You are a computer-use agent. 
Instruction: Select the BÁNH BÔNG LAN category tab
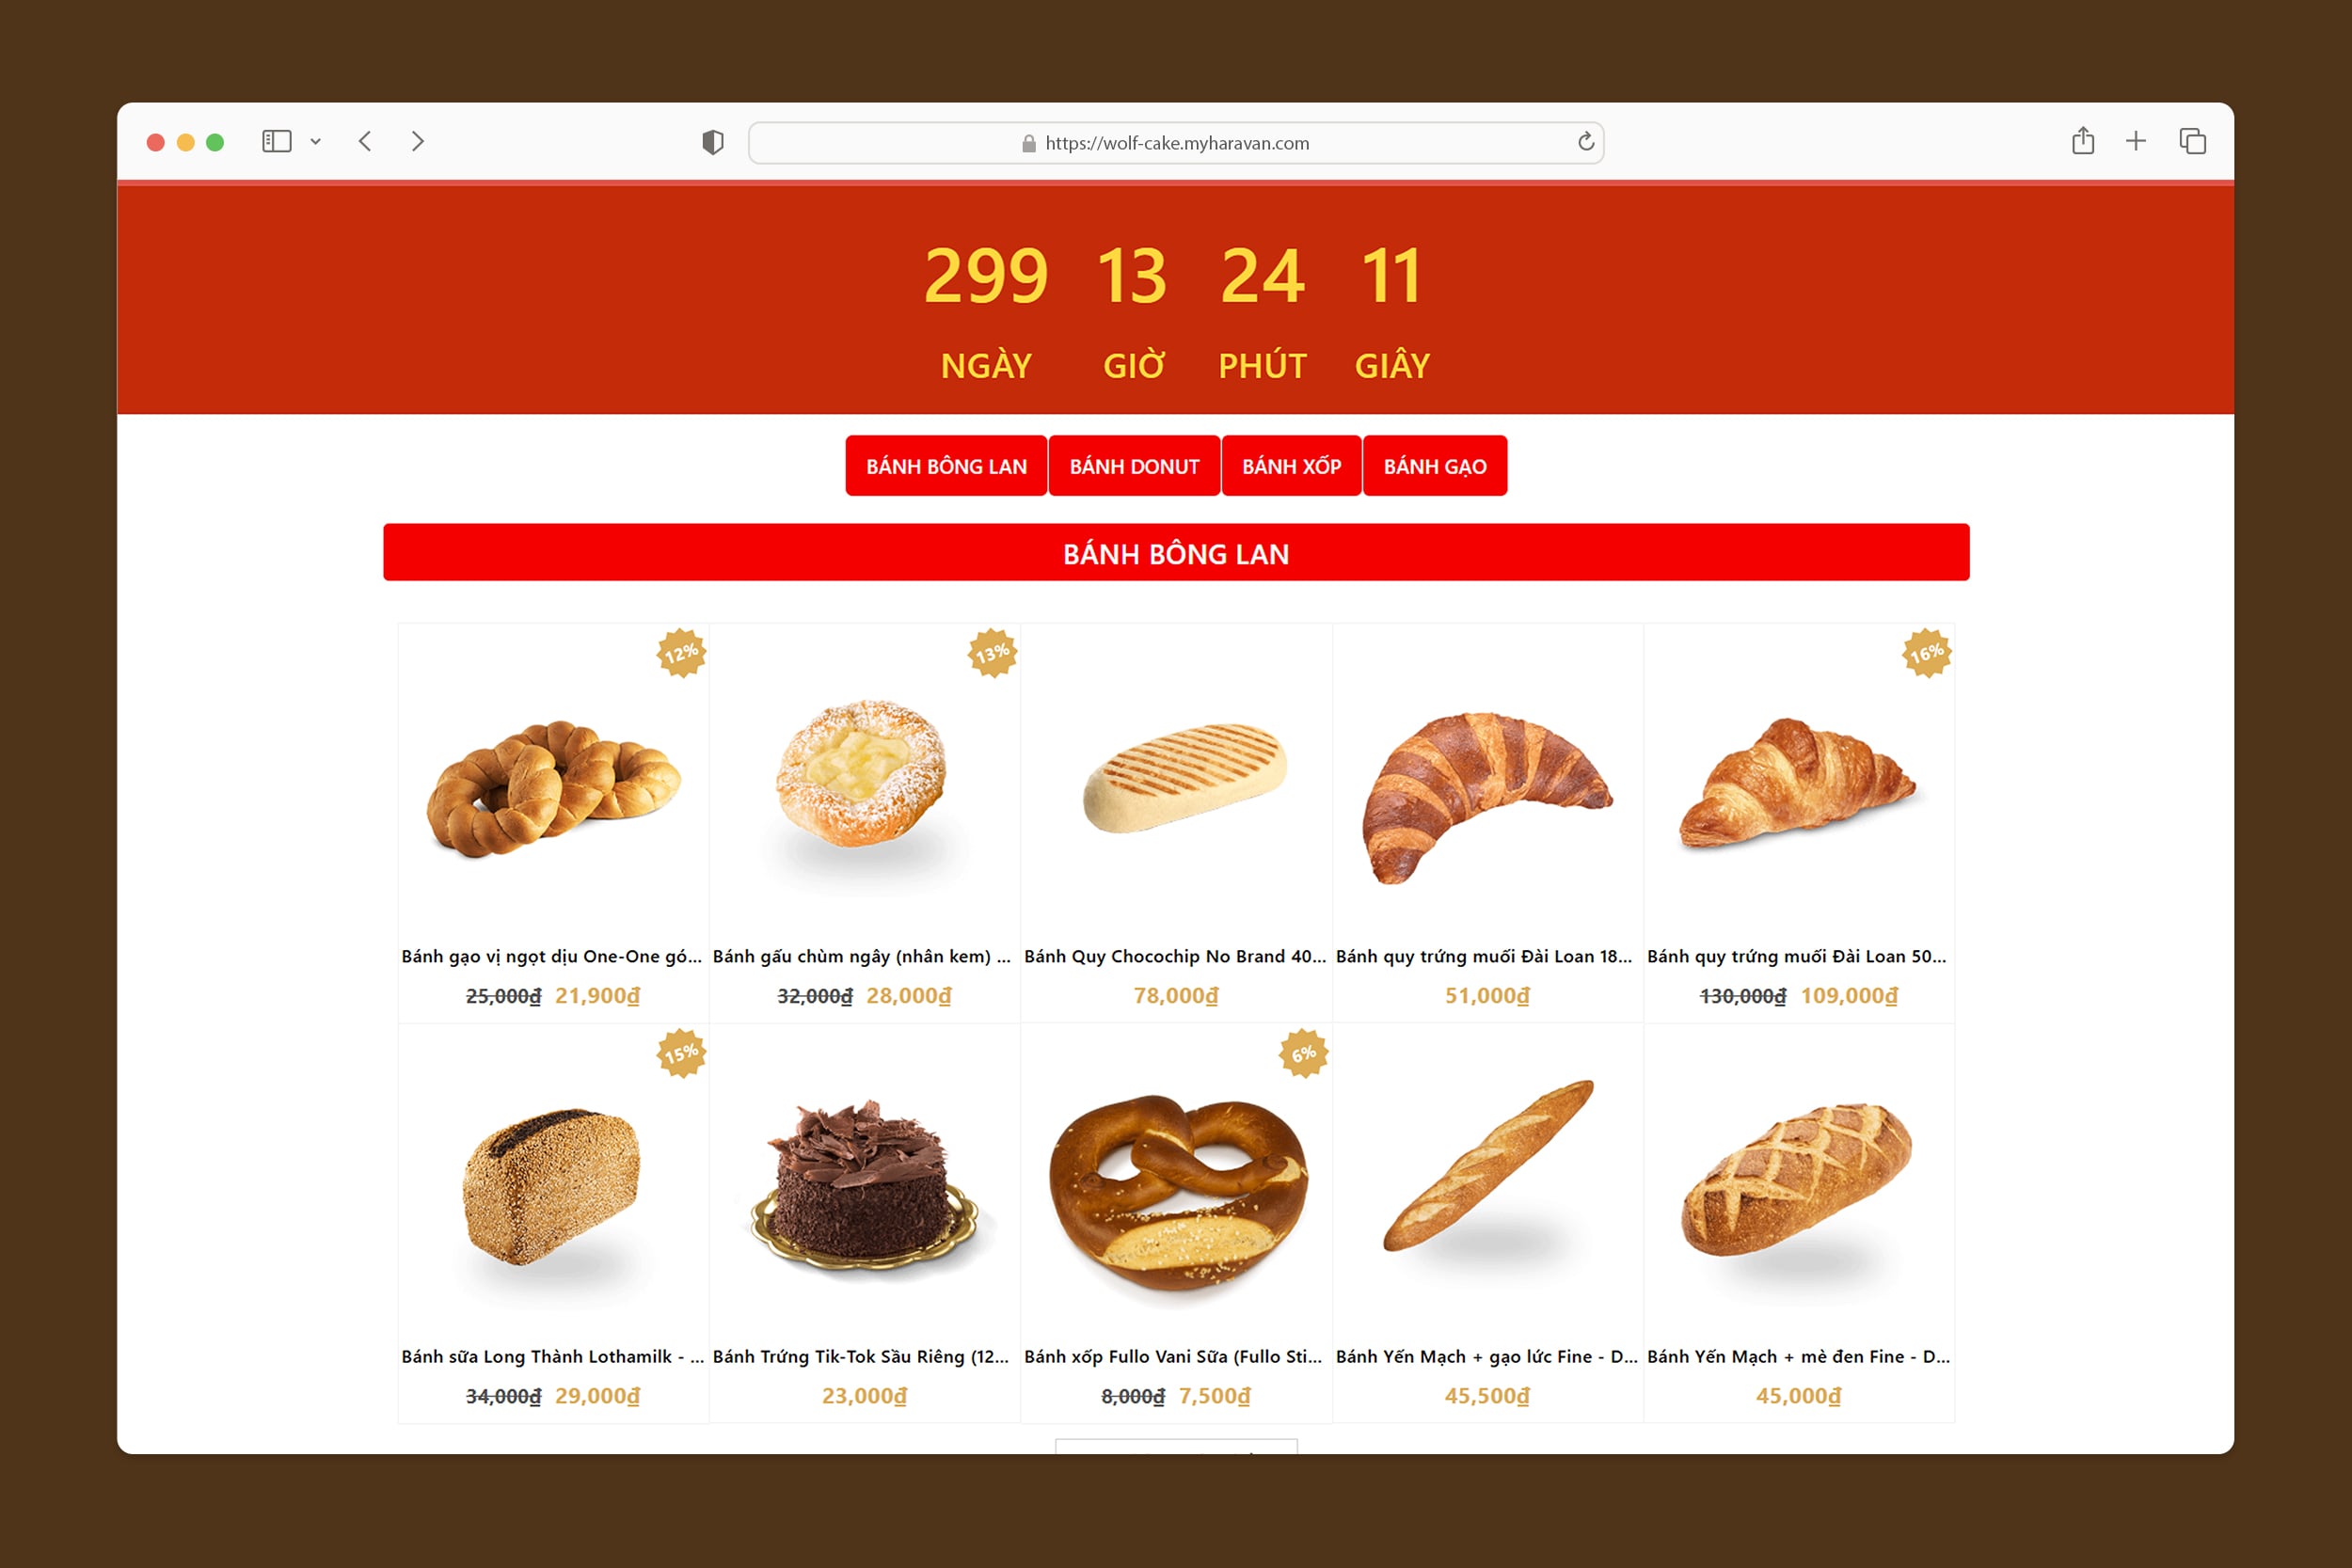[946, 466]
